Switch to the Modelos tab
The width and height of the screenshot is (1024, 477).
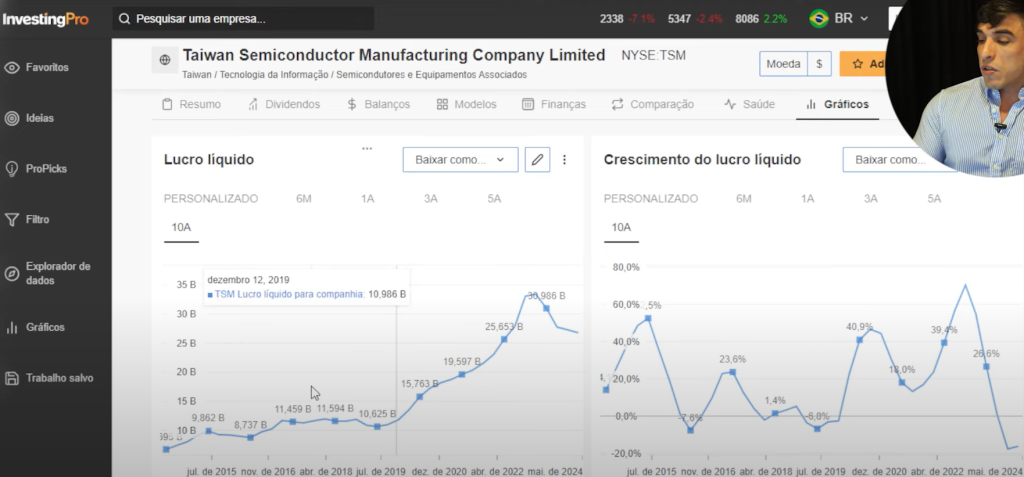click(466, 105)
